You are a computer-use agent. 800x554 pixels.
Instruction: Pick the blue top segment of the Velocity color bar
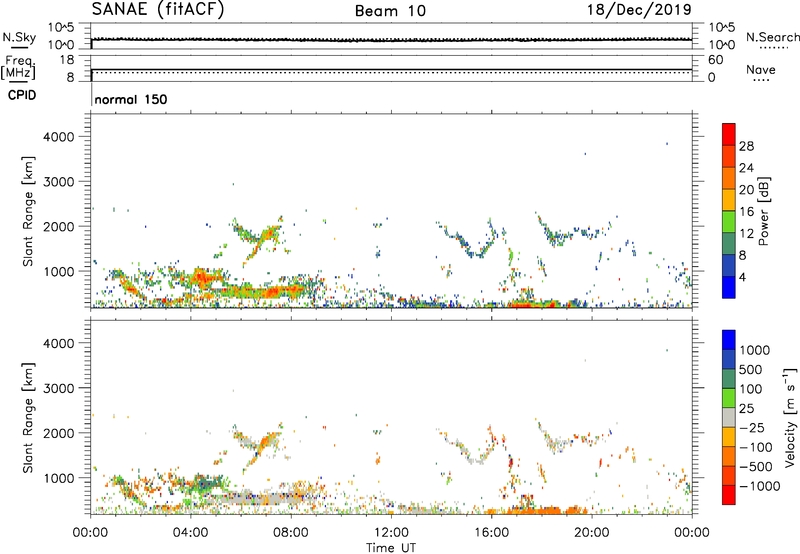point(729,340)
